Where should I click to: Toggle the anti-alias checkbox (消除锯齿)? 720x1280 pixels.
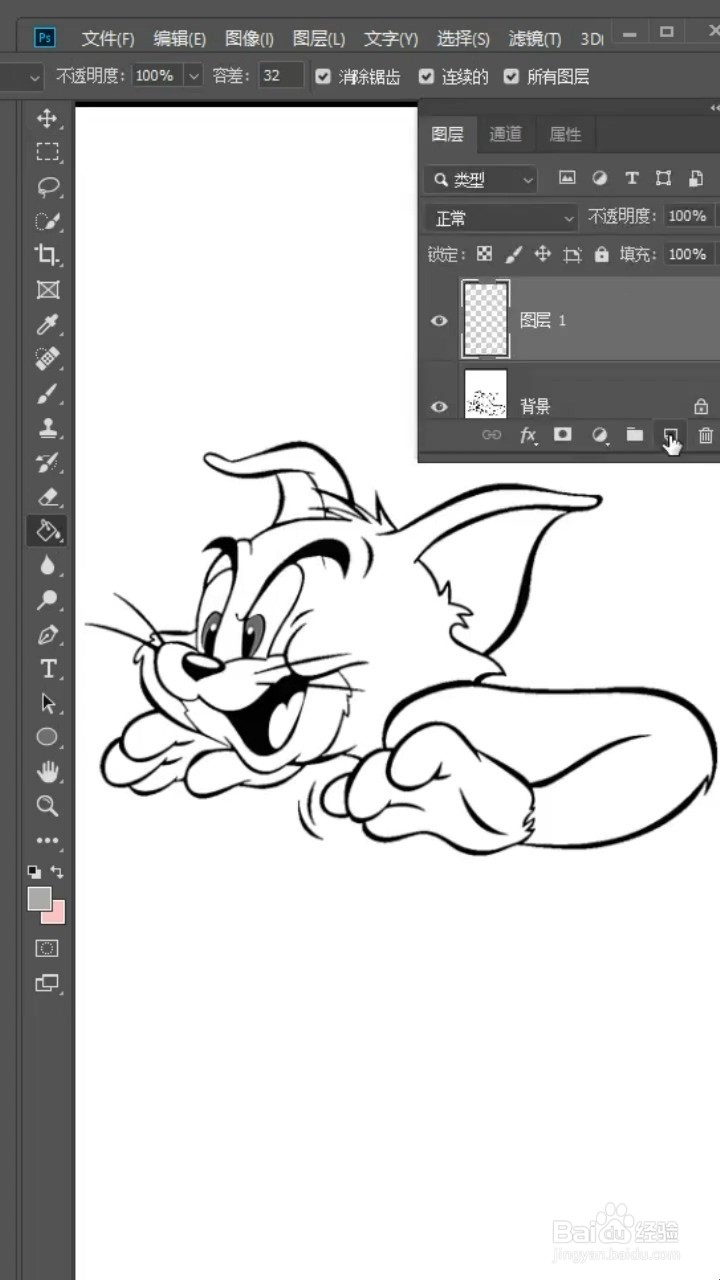323,76
